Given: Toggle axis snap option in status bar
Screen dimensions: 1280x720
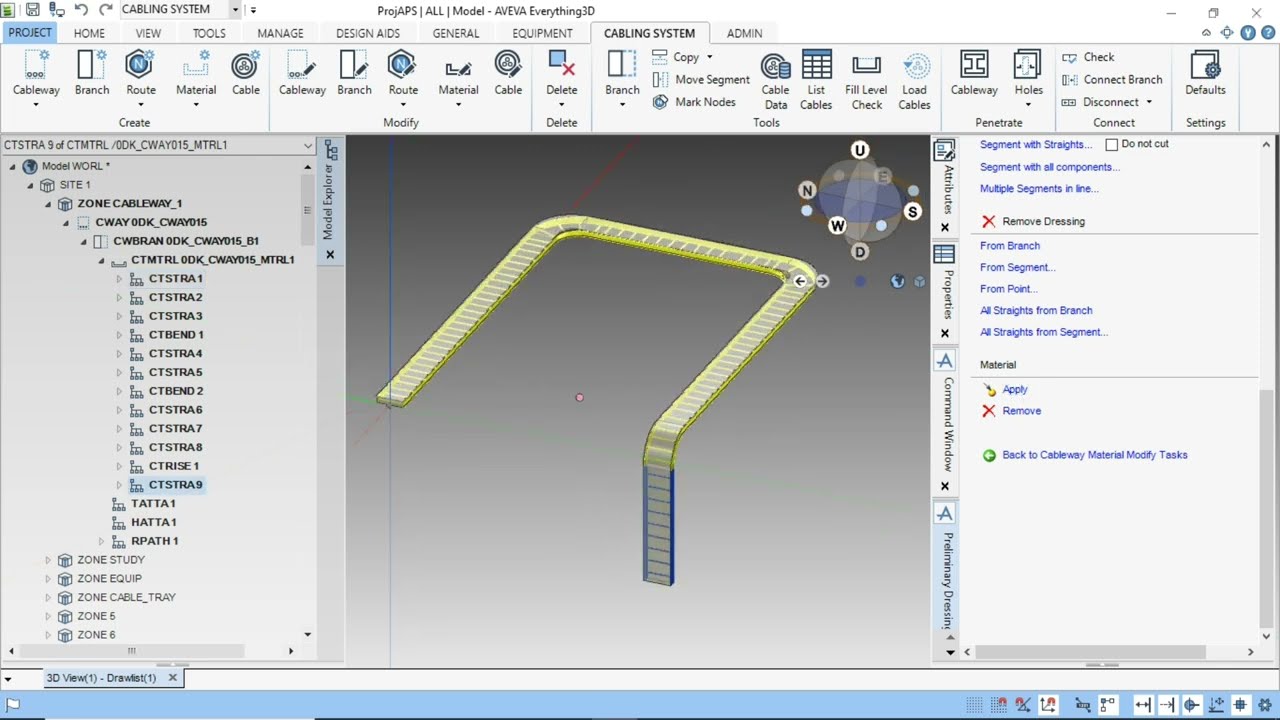Looking at the screenshot, I should [1048, 704].
